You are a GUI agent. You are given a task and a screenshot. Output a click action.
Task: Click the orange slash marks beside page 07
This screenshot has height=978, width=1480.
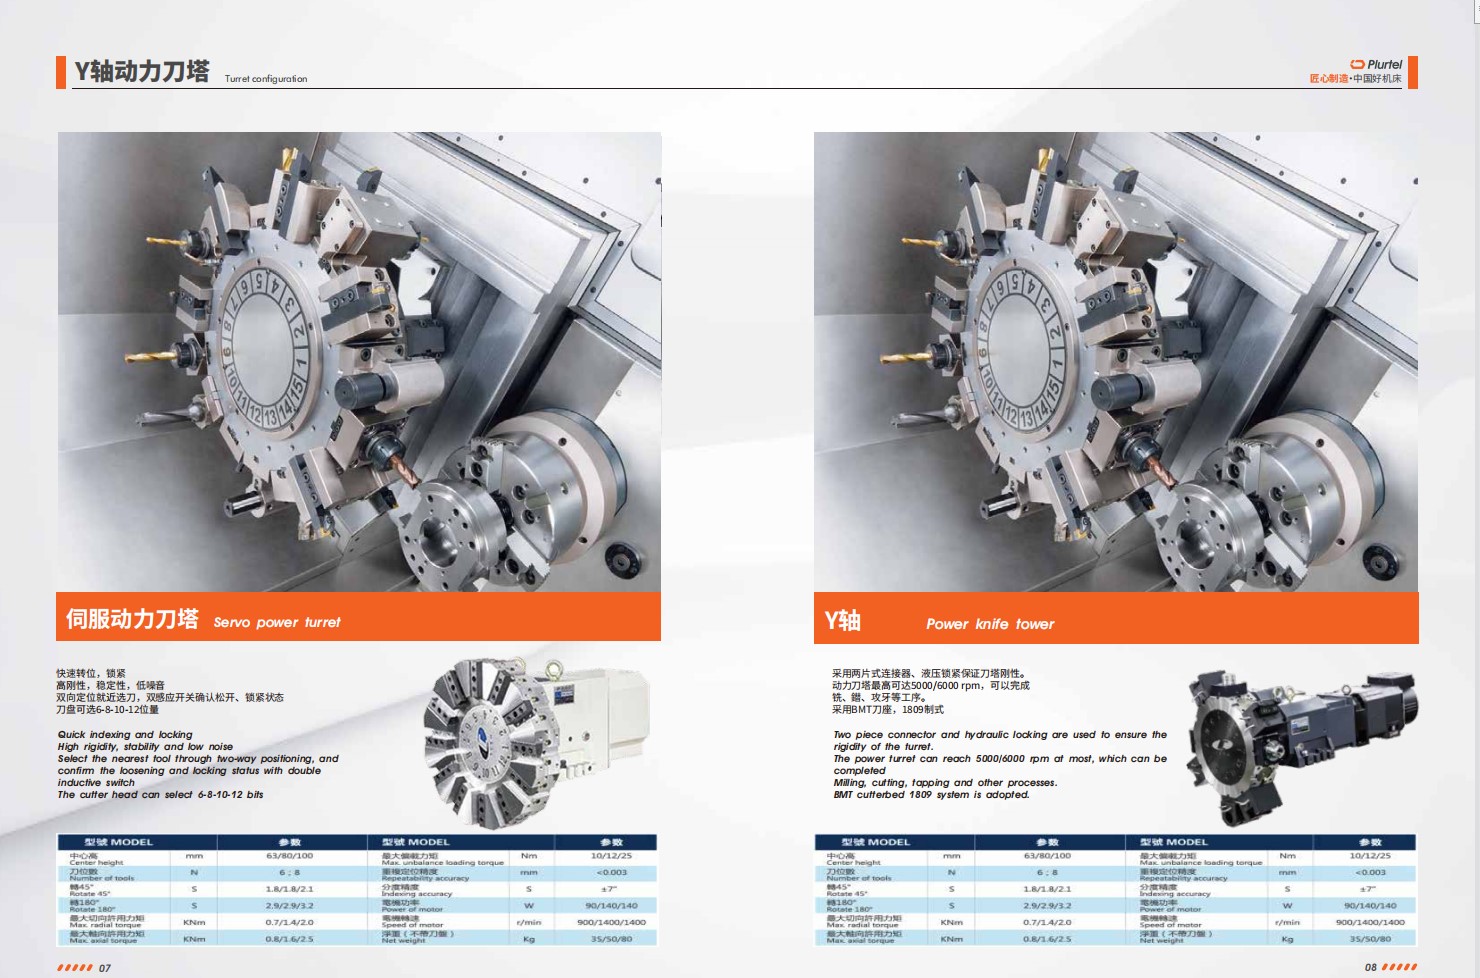75,967
